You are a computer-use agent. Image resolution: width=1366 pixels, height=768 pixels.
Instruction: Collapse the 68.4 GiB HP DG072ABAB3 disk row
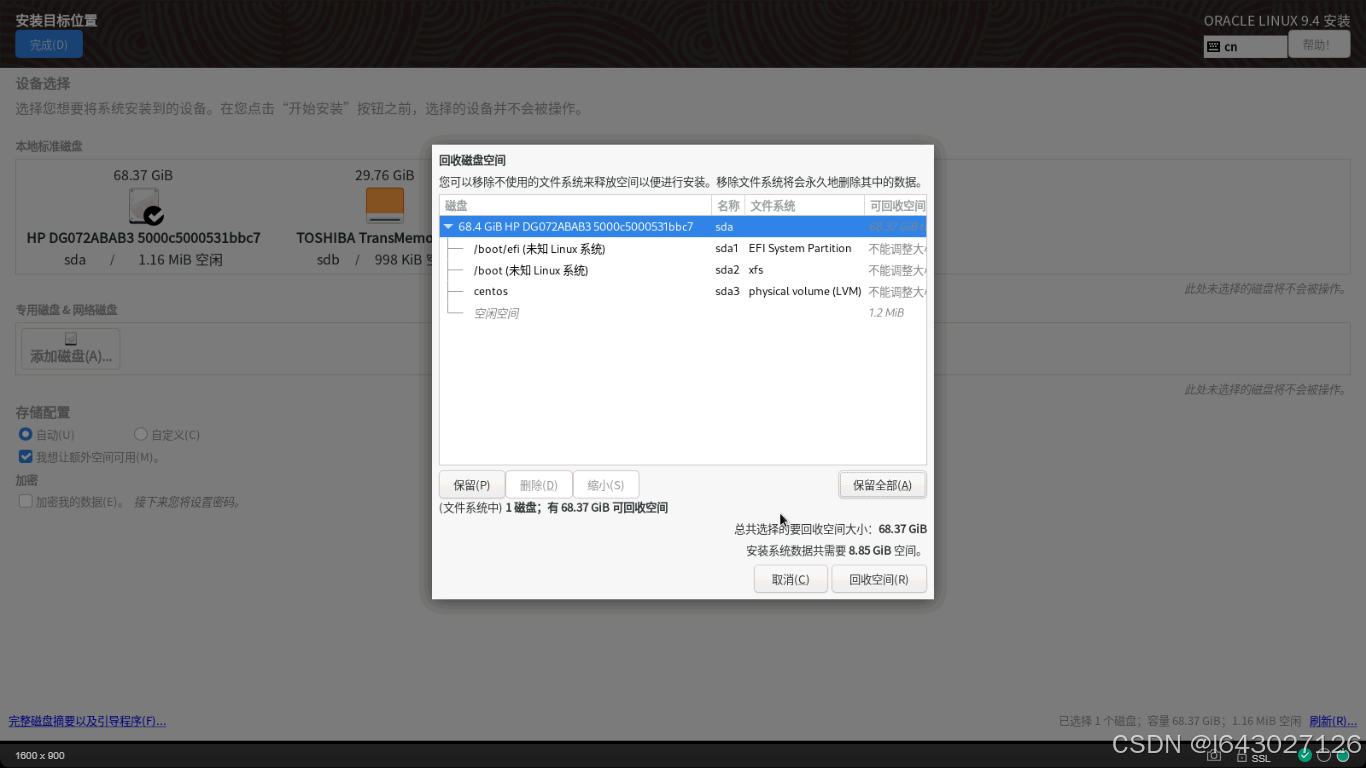(x=448, y=227)
